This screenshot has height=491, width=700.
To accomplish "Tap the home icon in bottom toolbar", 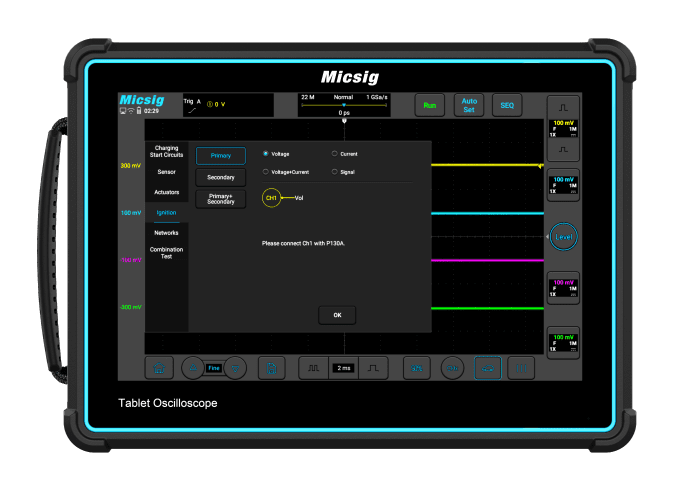I will coord(158,368).
